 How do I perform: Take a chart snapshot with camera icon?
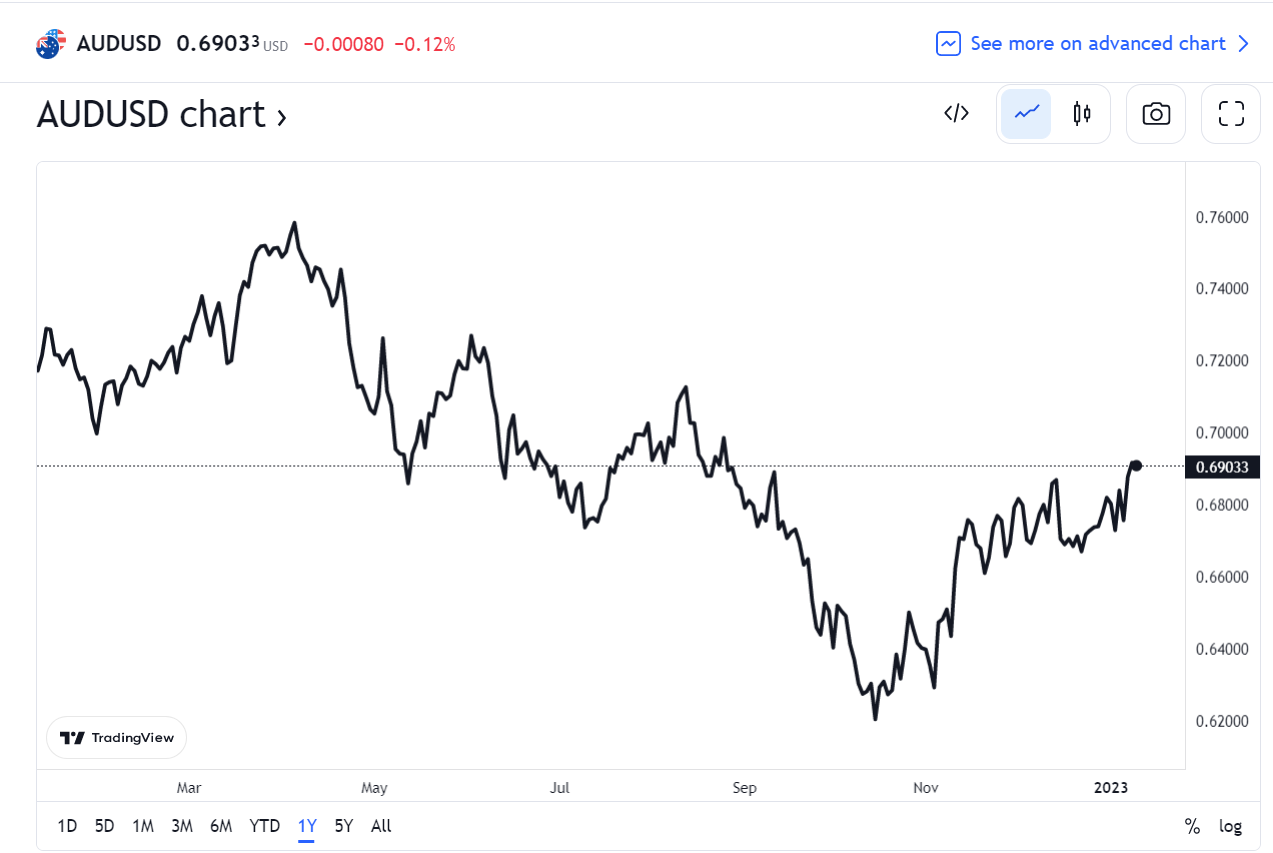(x=1156, y=114)
